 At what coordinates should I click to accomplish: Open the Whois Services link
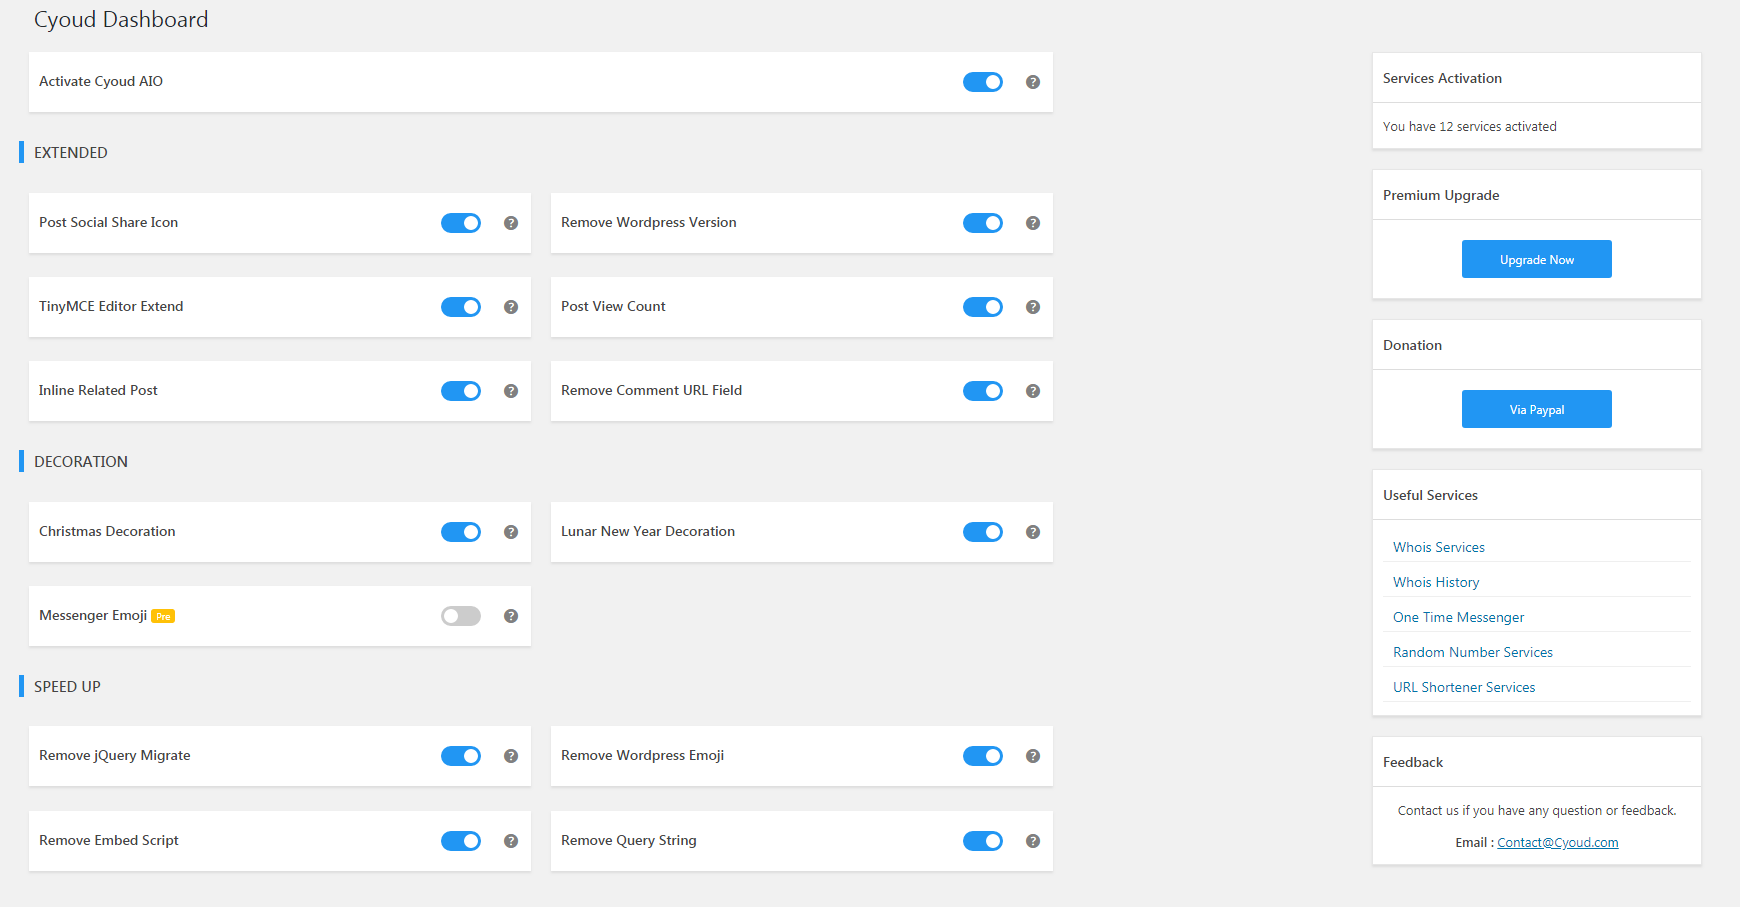pyautogui.click(x=1438, y=547)
